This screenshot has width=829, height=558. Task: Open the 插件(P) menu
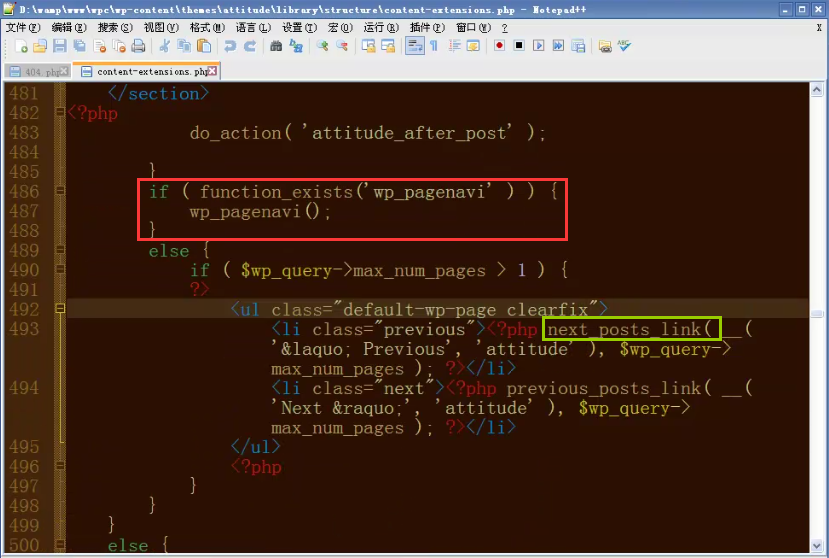[427, 28]
